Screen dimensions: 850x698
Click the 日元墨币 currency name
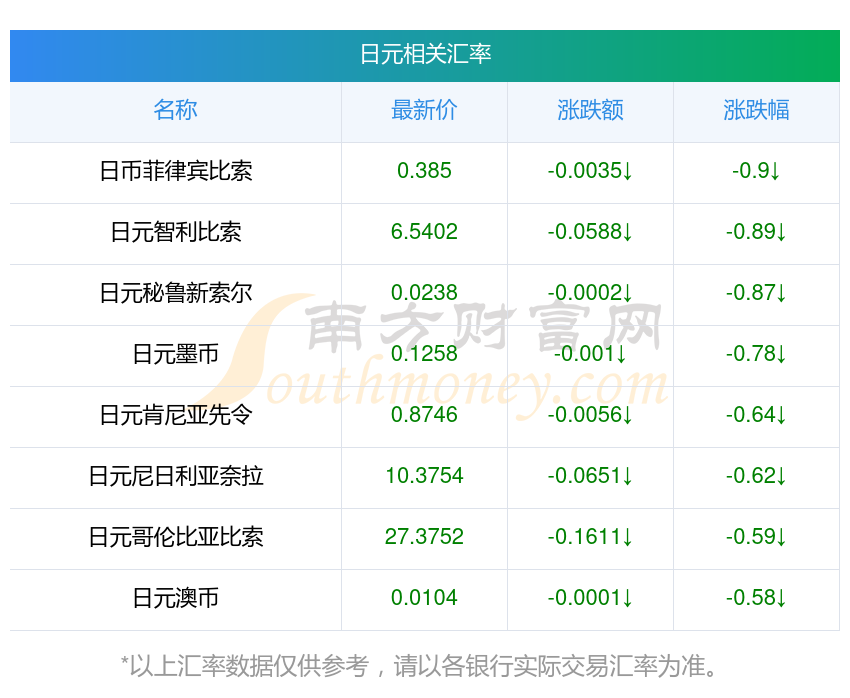point(176,354)
